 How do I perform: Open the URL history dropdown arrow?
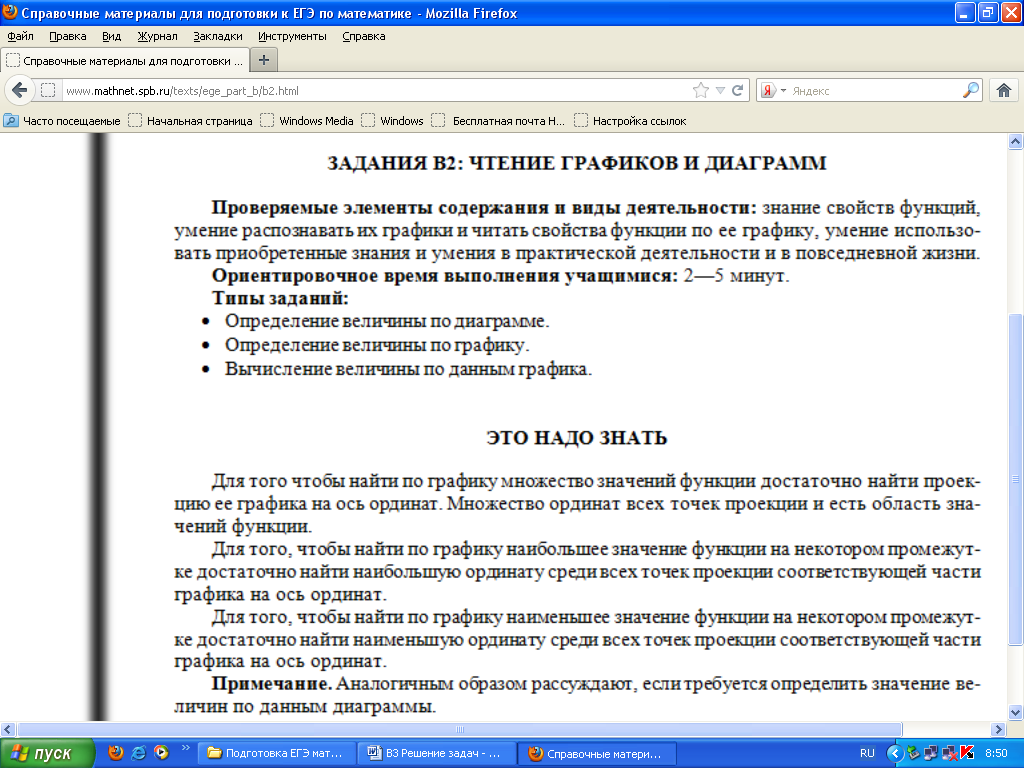[720, 90]
